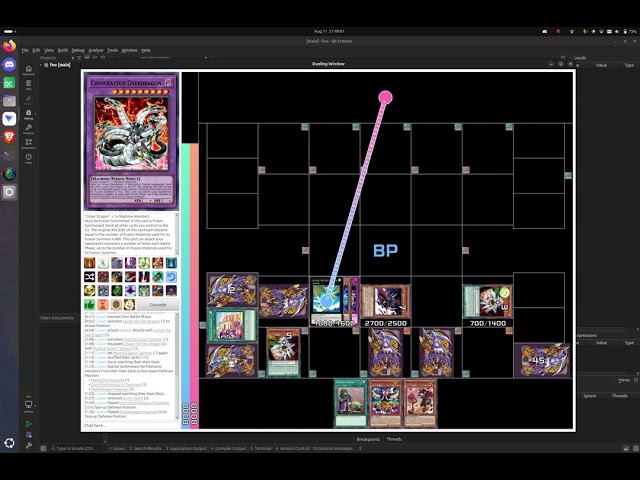640x480 pixels.
Task: Switch to Edit mode in Qt Creator sidebar
Action: (29, 84)
